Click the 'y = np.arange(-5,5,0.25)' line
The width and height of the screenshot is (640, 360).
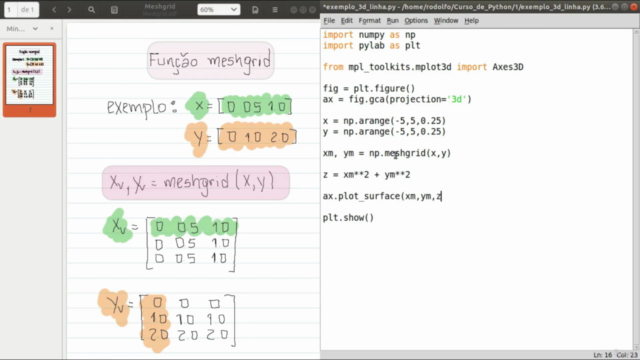tap(384, 132)
